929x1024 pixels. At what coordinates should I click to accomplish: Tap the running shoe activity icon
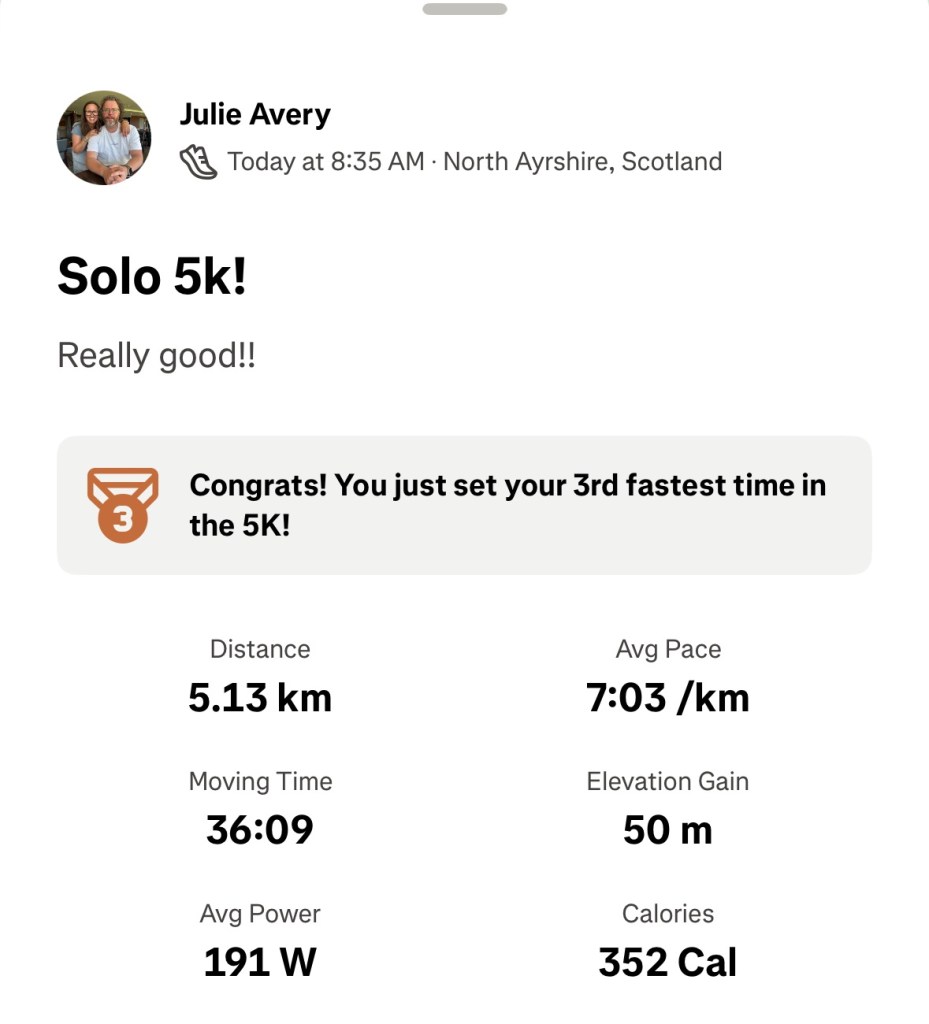click(x=198, y=162)
